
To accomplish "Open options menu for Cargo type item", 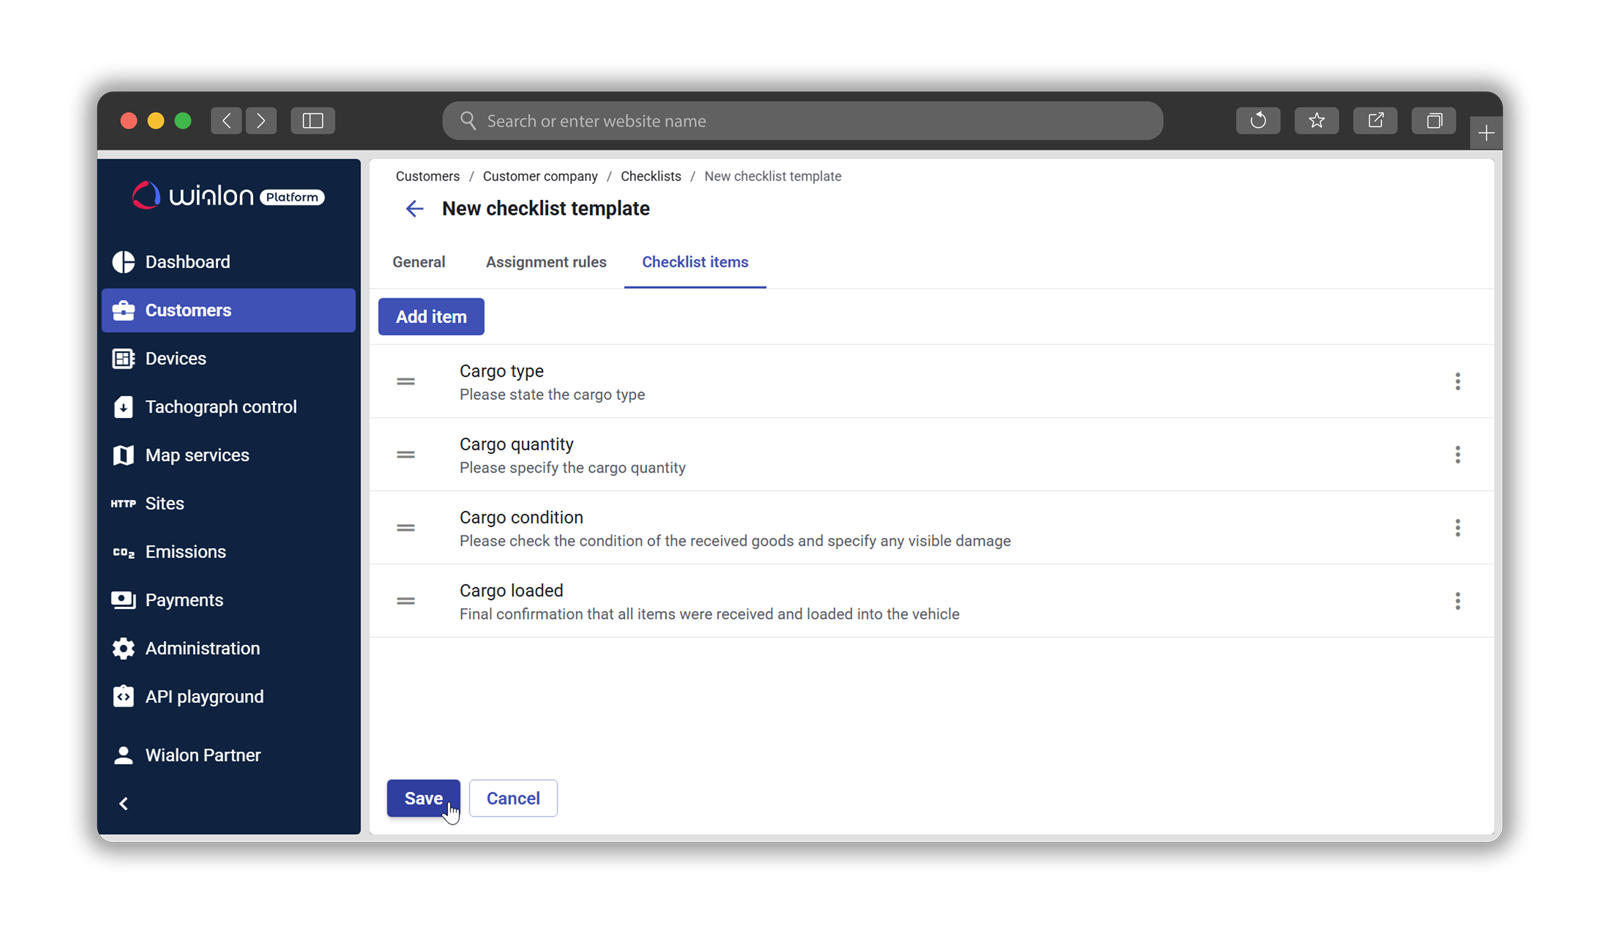I will pos(1457,381).
